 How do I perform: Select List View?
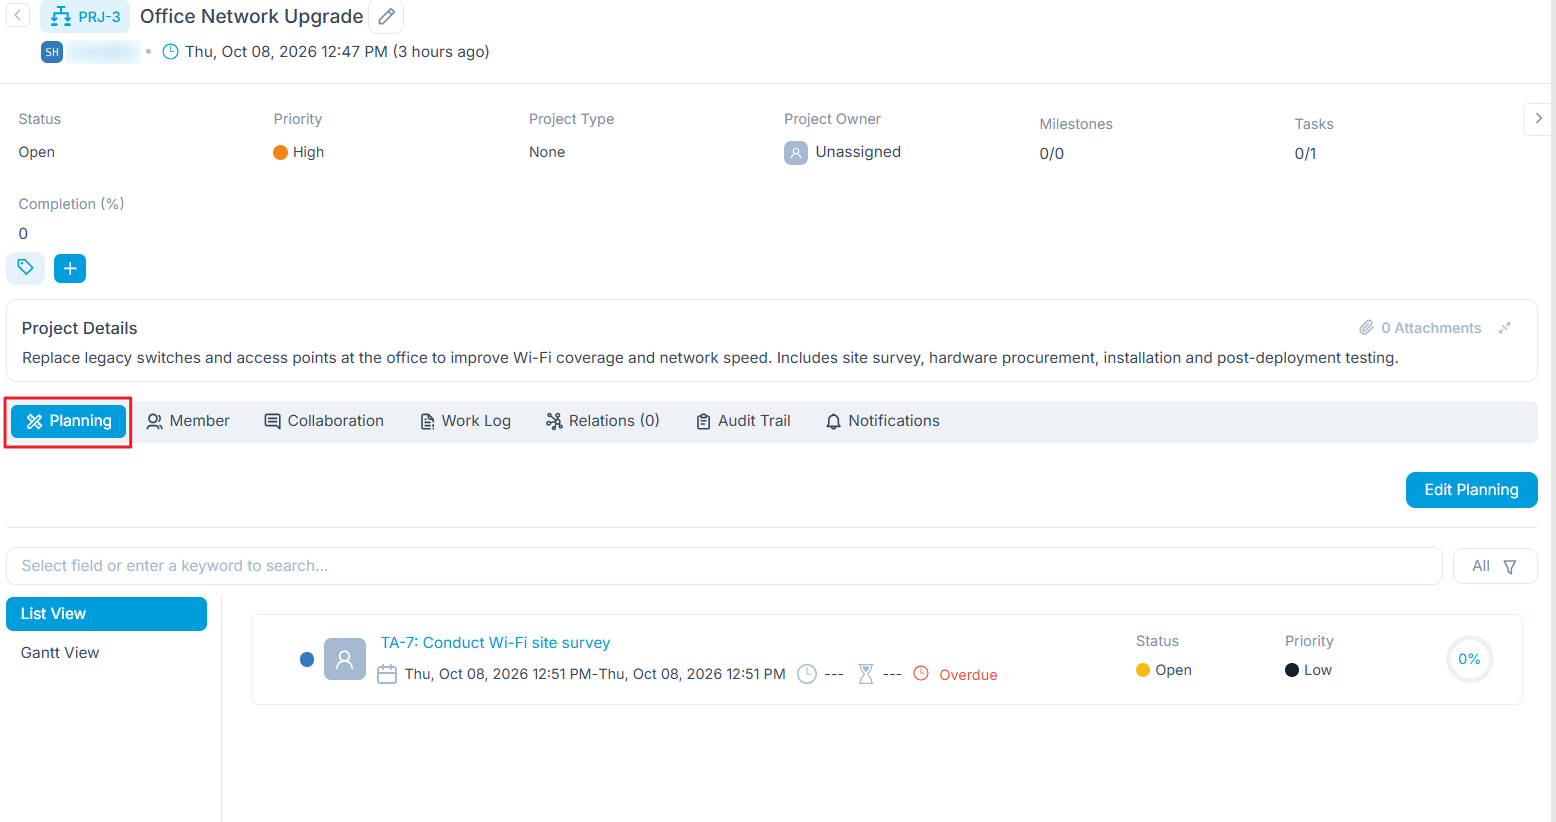pyautogui.click(x=106, y=614)
